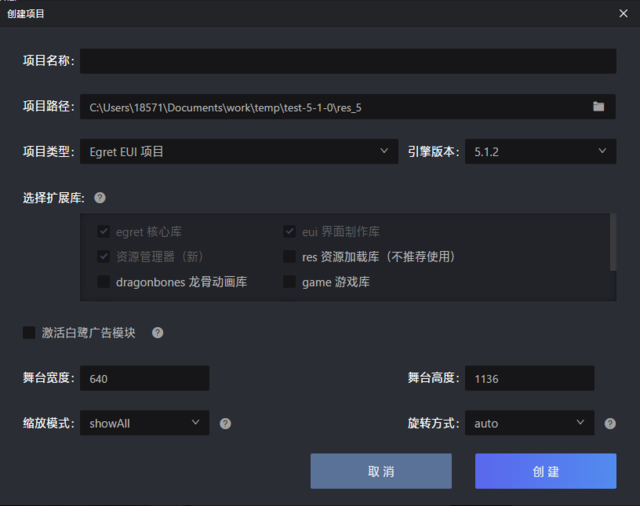
Task: Open the 项目类型 dropdown showing Egret EUI 项目
Action: click(239, 151)
